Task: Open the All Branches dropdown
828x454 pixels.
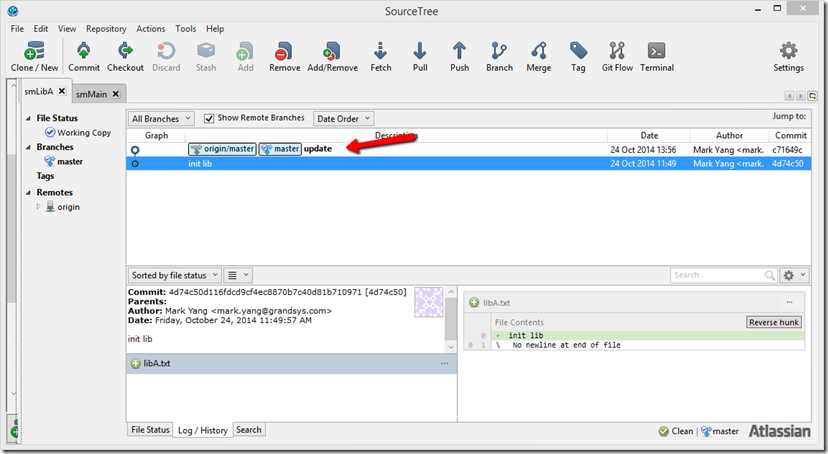Action: (161, 119)
